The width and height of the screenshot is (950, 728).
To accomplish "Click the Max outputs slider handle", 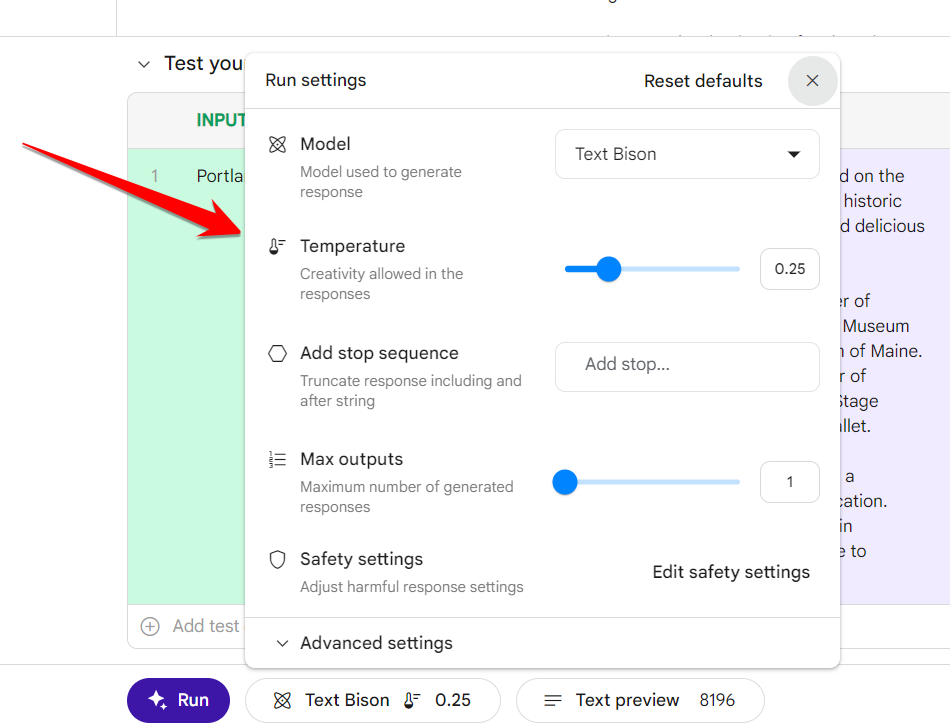I will [x=565, y=482].
